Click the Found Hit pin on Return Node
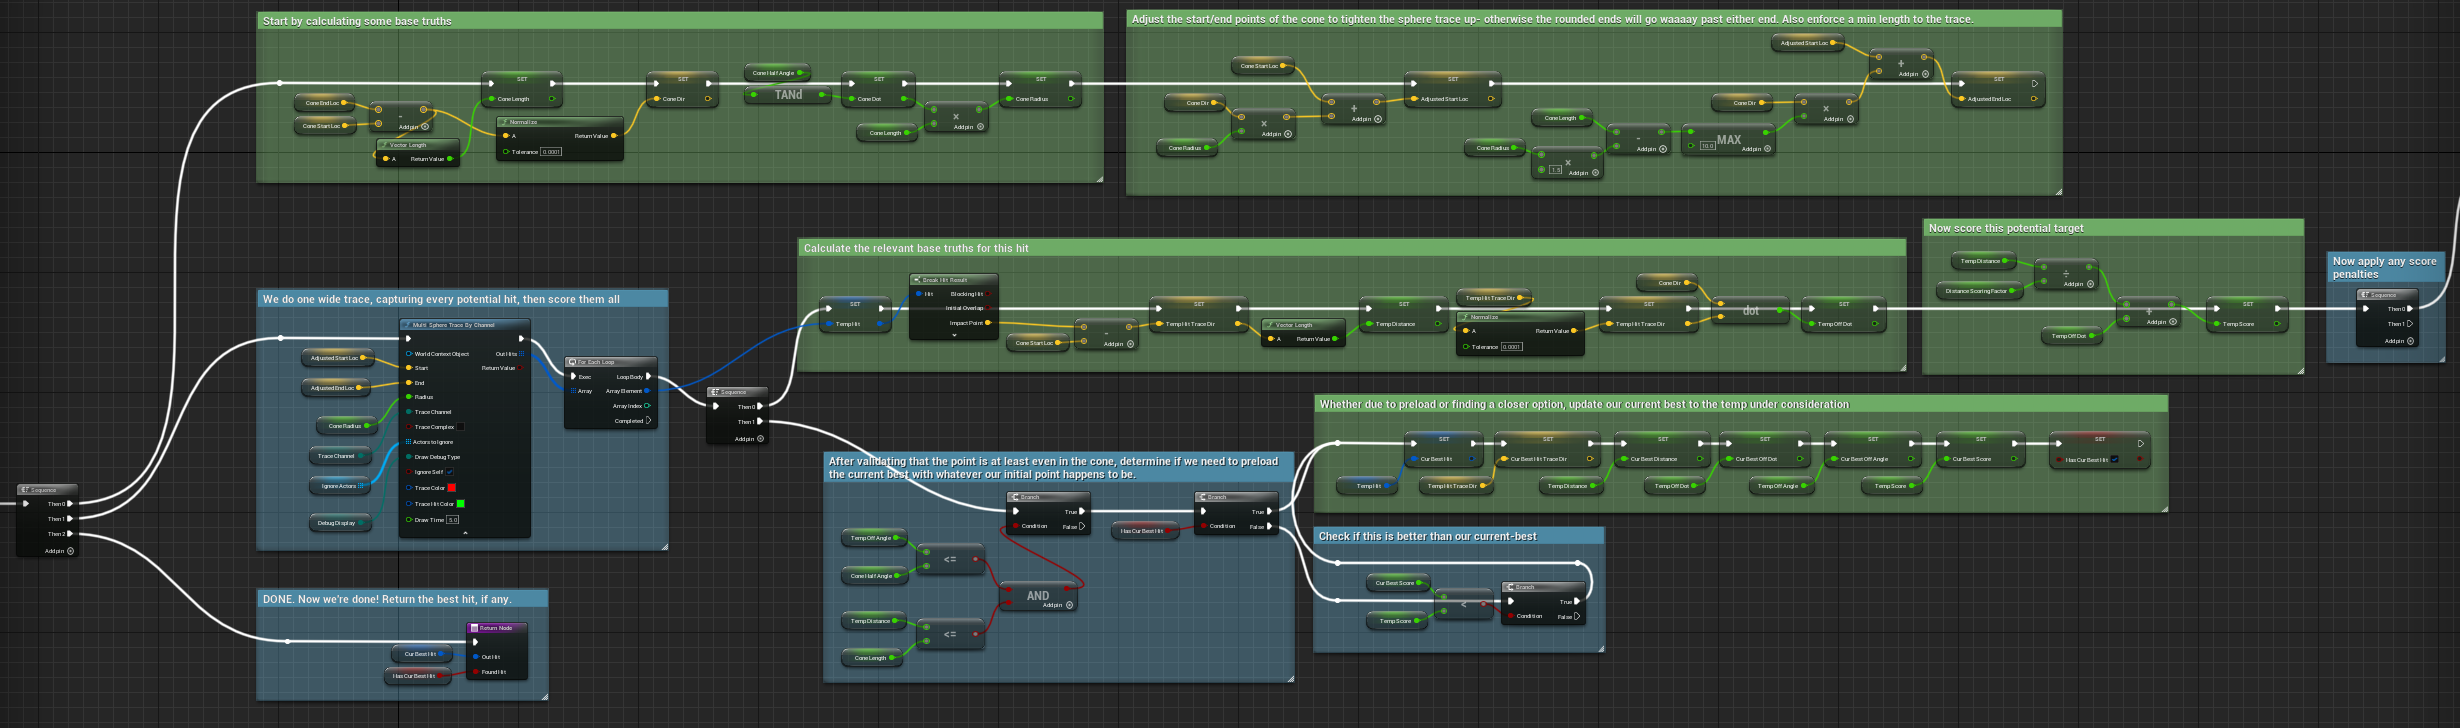Viewport: 2460px width, 728px height. (x=476, y=672)
